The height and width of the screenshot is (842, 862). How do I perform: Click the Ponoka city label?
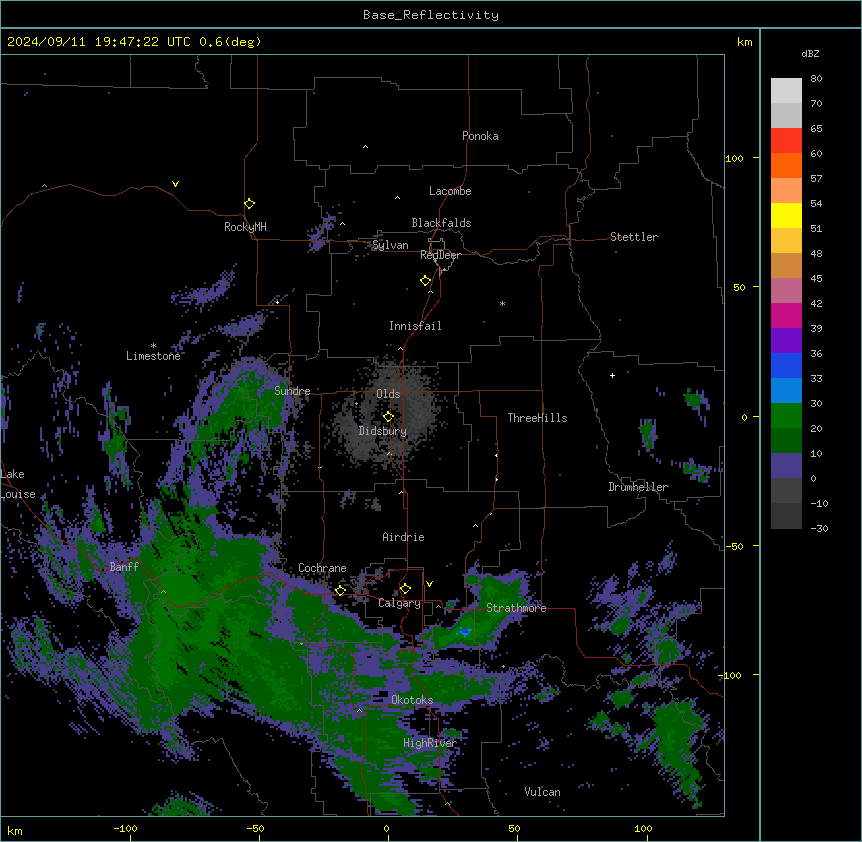coord(480,136)
